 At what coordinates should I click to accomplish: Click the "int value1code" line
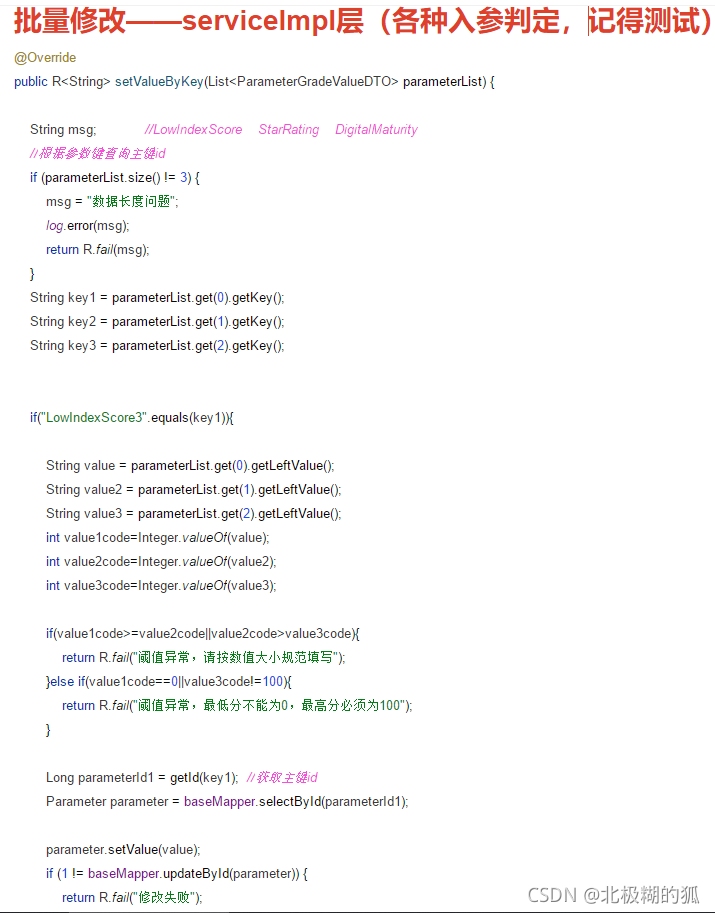[158, 537]
